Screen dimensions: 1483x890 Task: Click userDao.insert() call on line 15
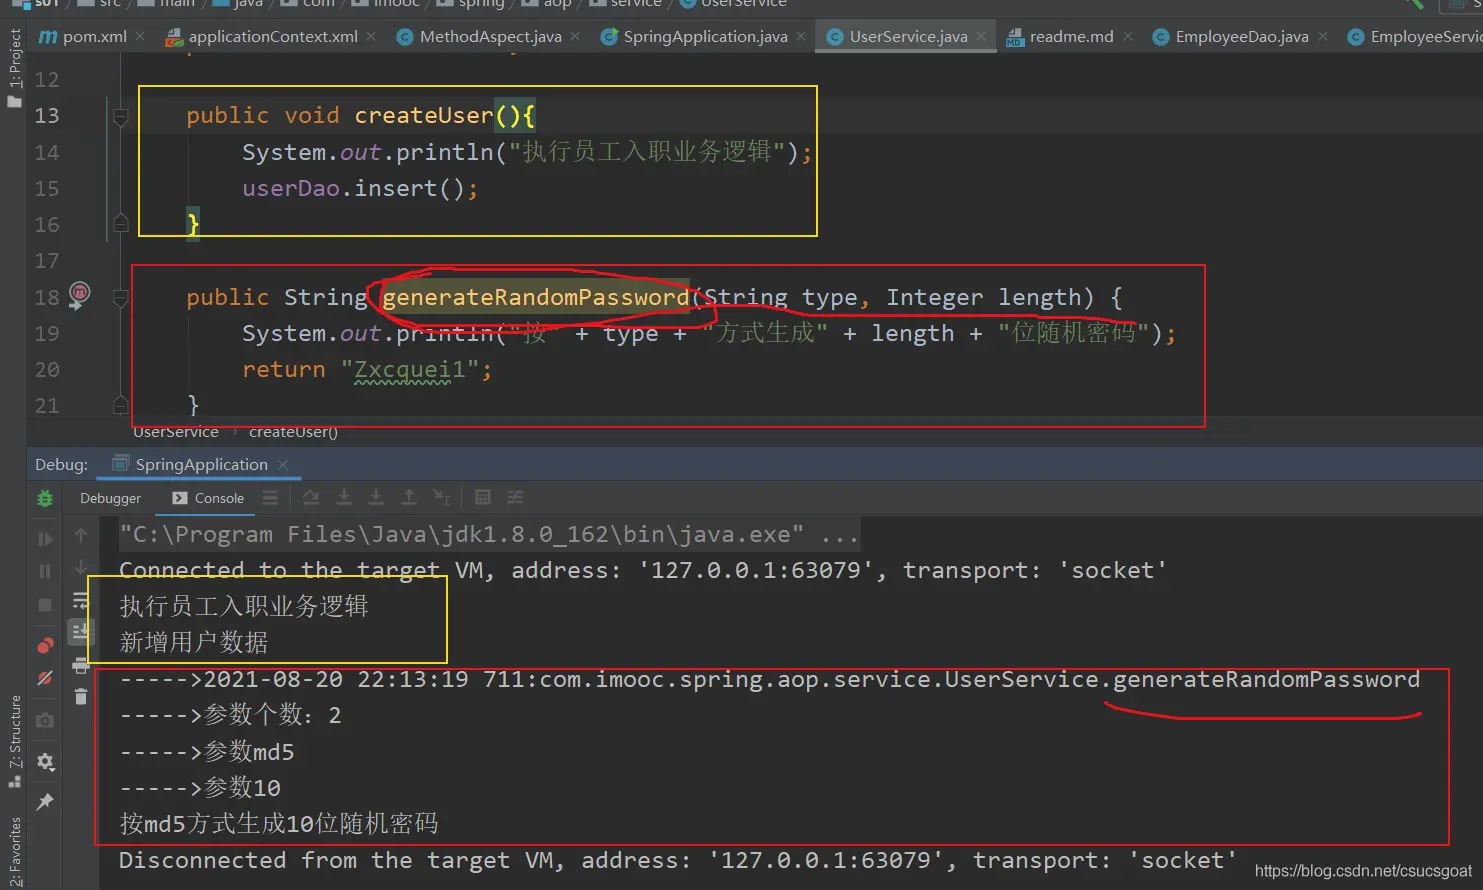360,189
